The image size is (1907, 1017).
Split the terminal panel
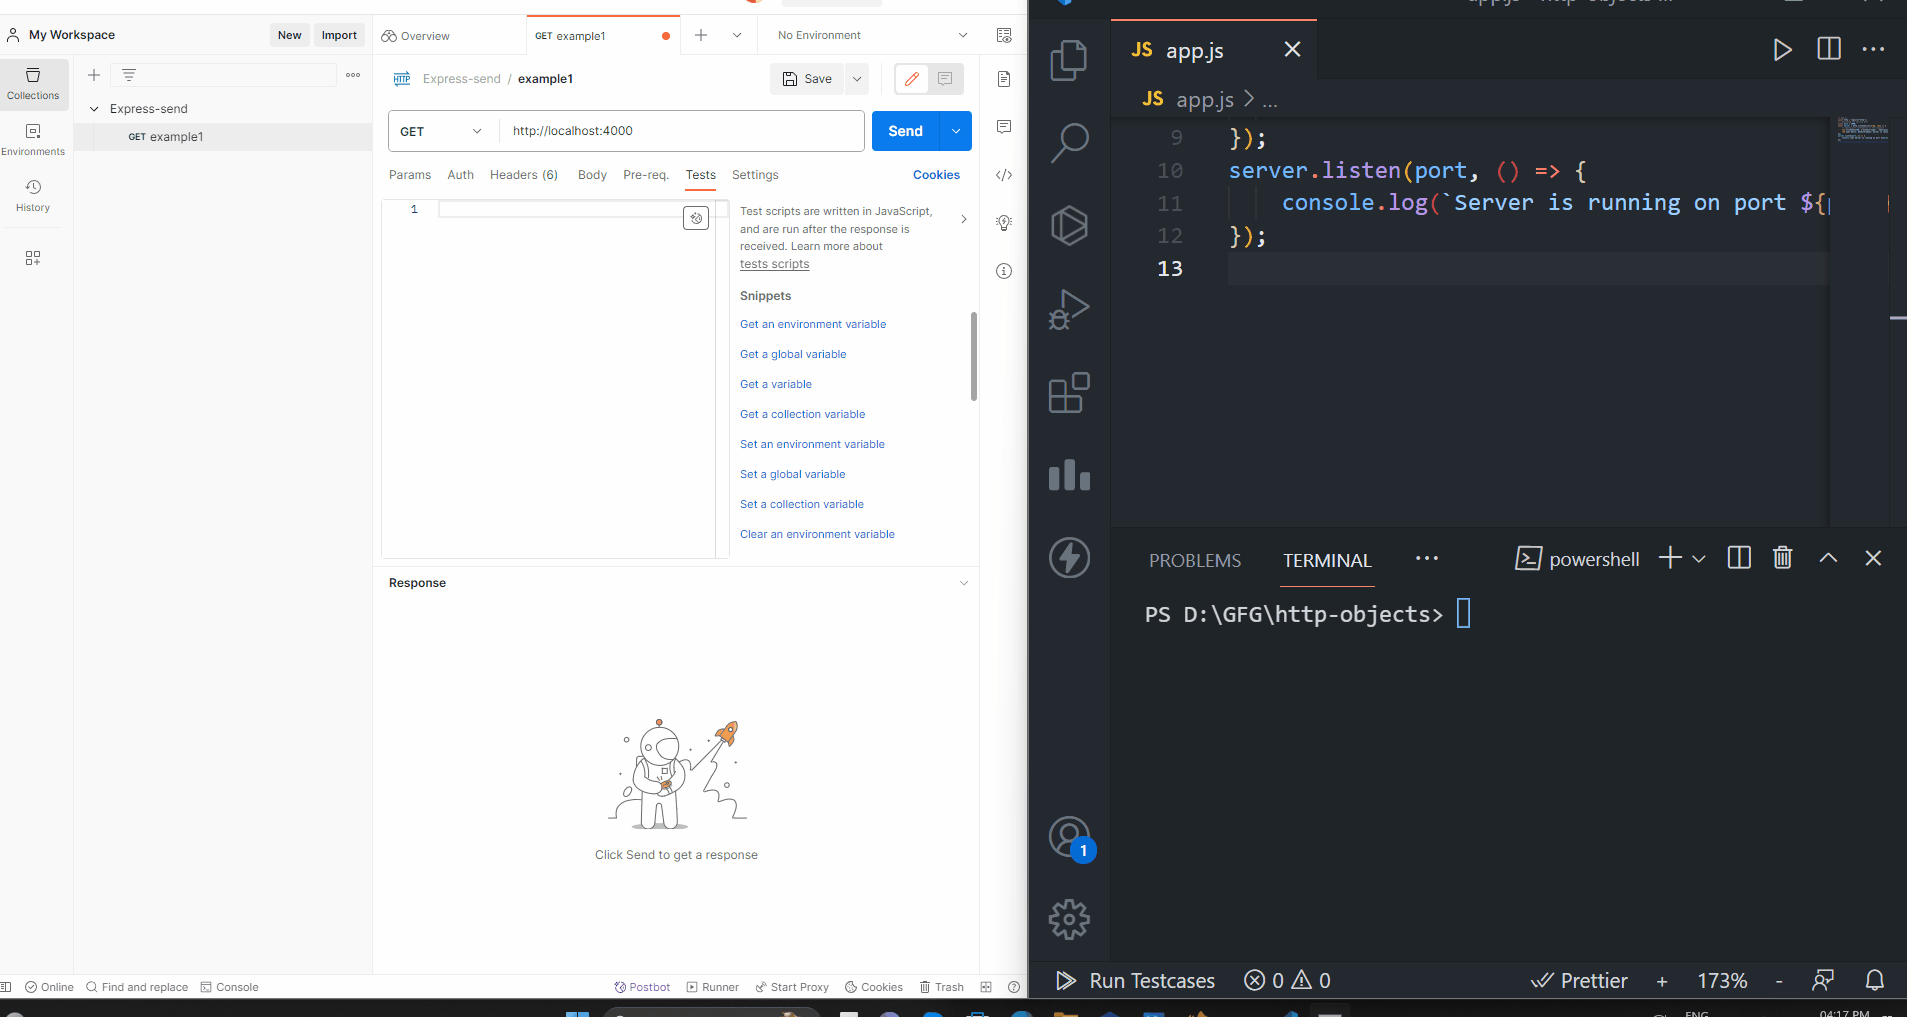click(x=1739, y=558)
